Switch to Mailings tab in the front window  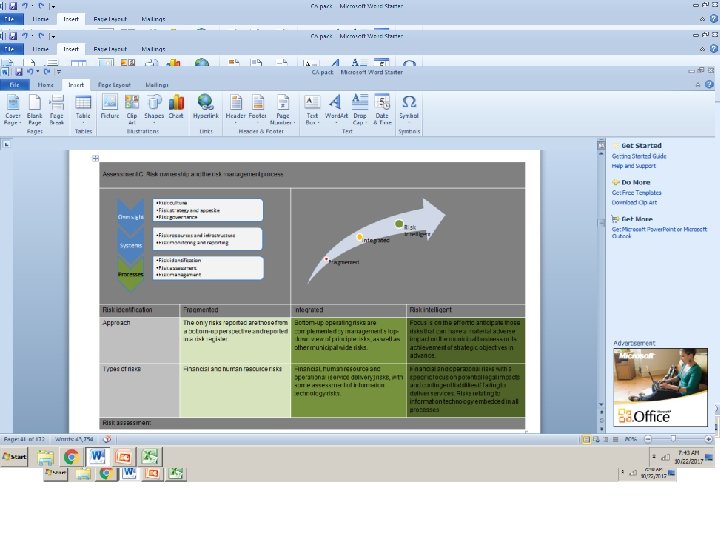(157, 84)
